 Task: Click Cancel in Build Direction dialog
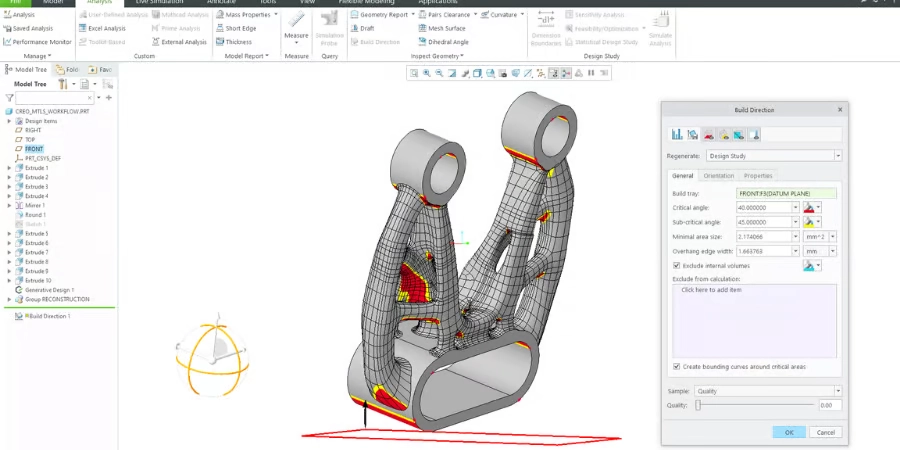825,432
